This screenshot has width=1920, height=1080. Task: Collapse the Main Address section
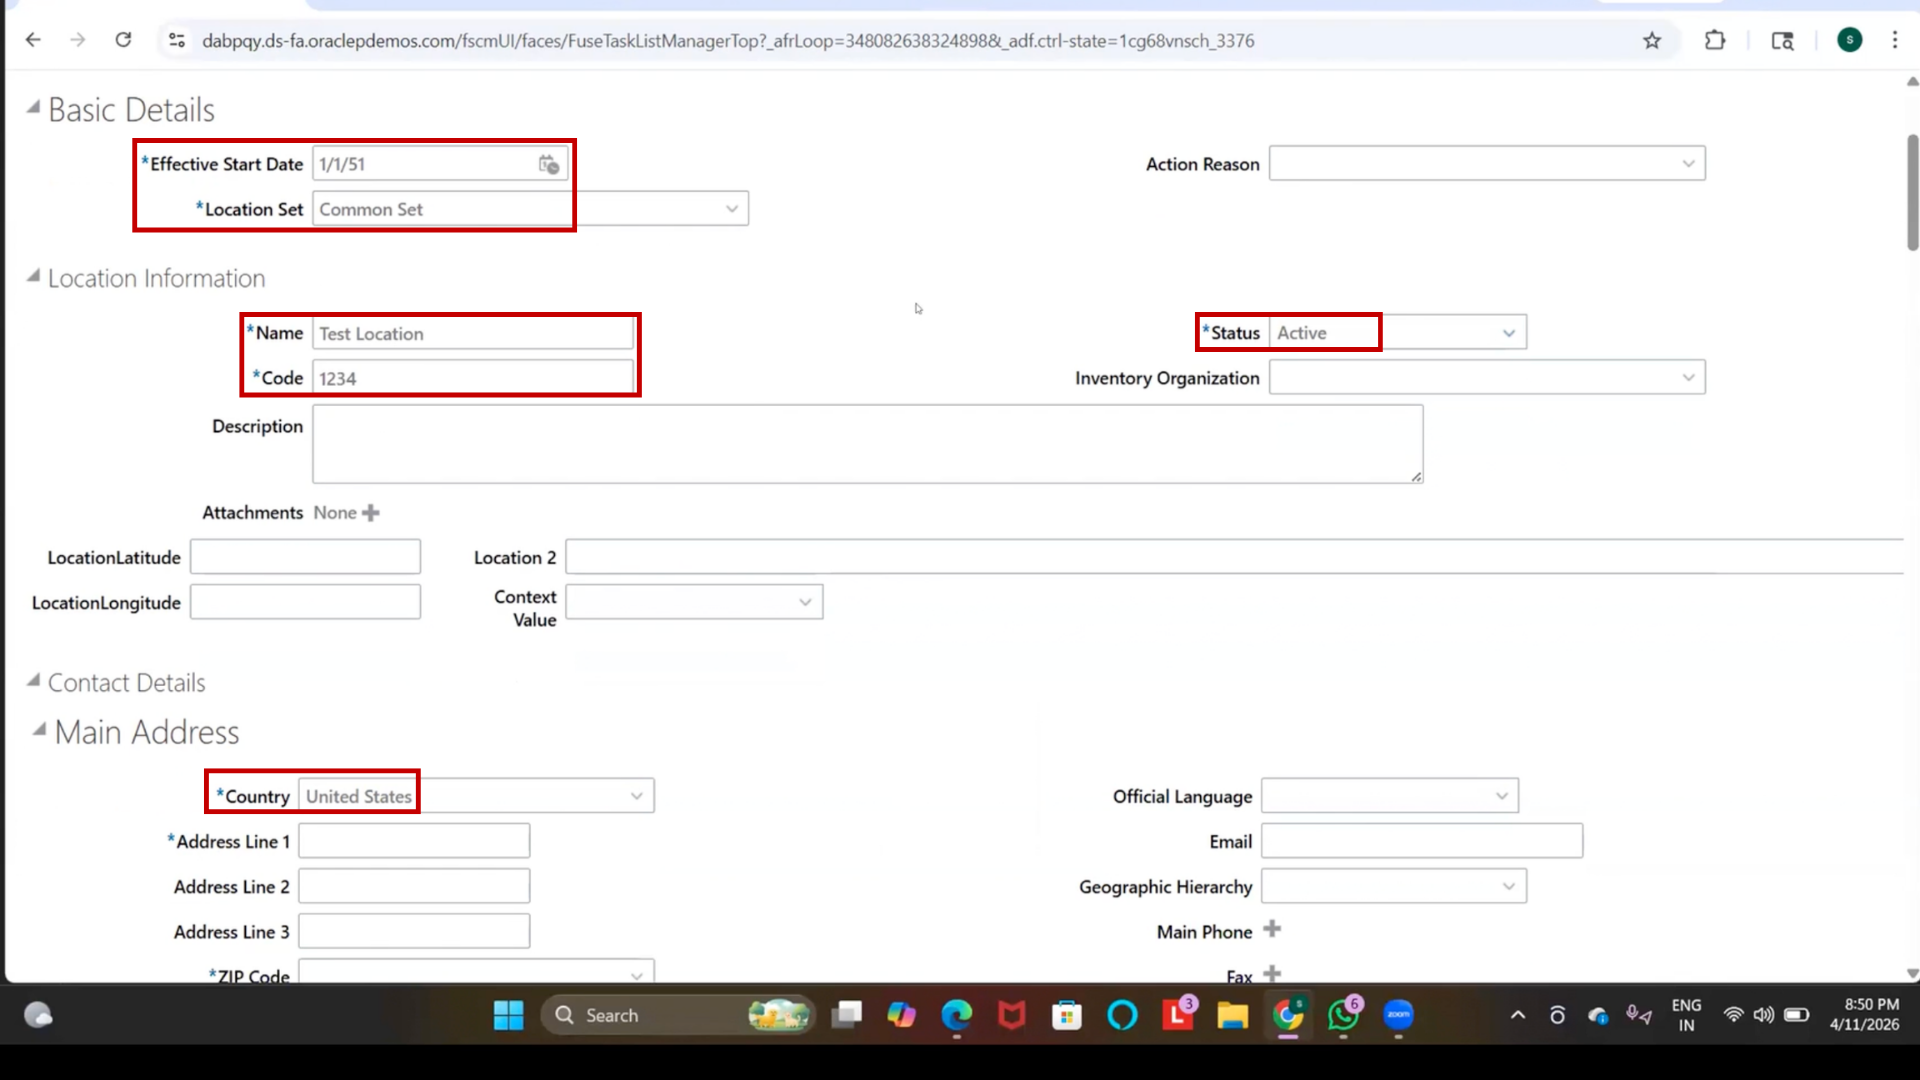pyautogui.click(x=39, y=729)
